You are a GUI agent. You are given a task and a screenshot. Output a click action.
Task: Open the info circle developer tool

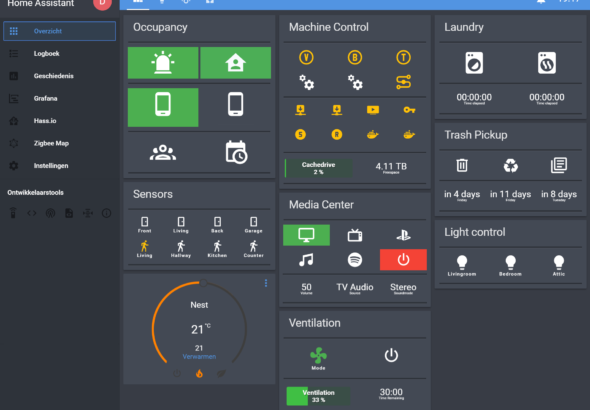[106, 213]
